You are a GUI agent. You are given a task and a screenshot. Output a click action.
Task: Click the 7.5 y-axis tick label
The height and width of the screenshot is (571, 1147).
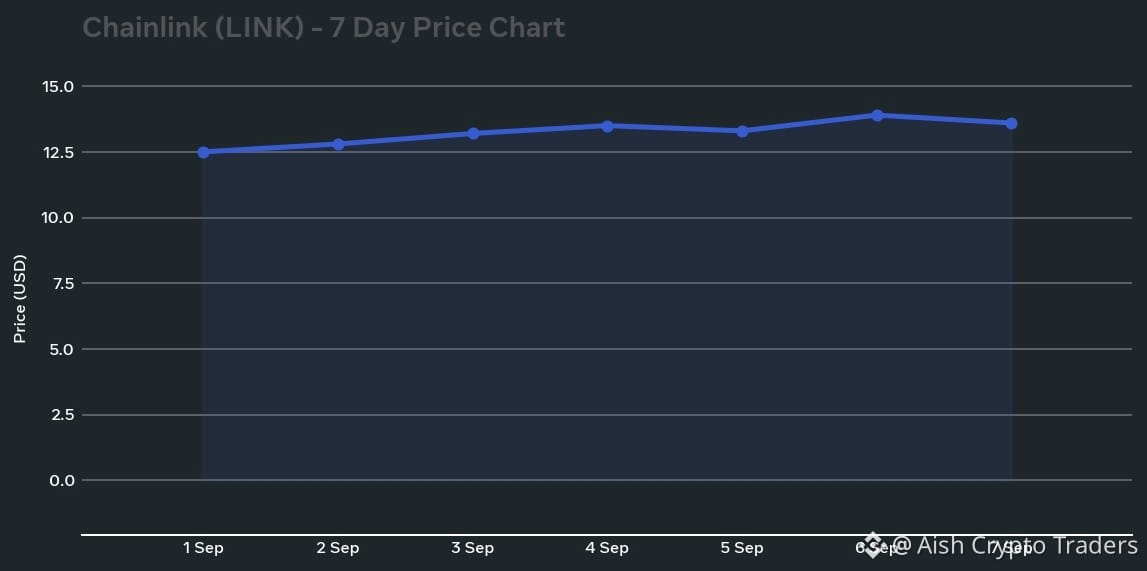pyautogui.click(x=62, y=283)
